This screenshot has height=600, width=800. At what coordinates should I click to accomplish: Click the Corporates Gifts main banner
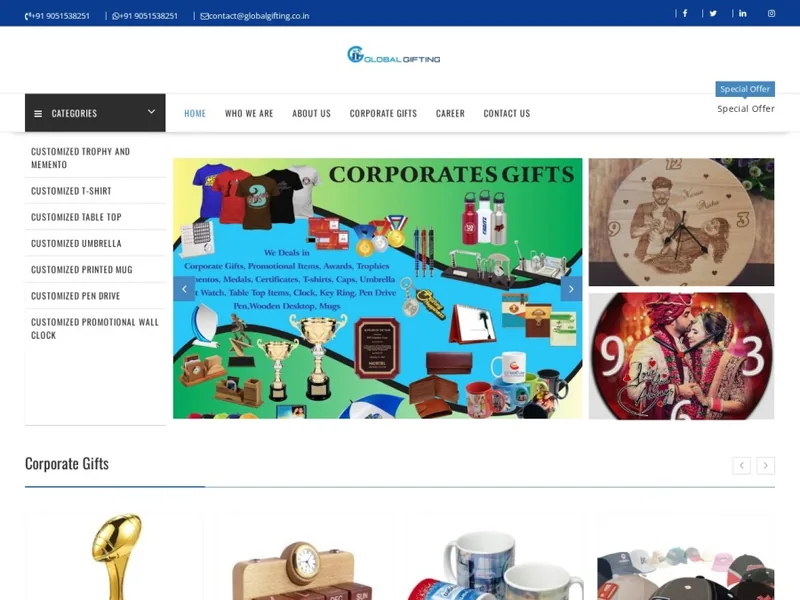tap(378, 288)
